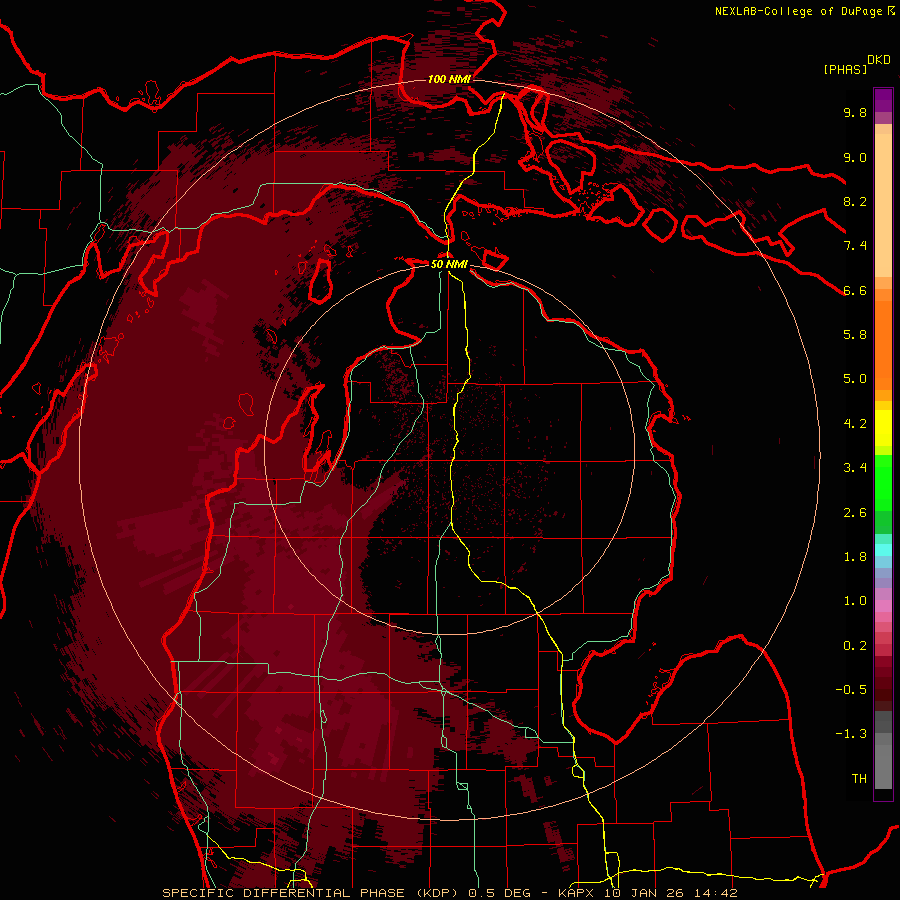Screen dimensions: 900x900
Task: Click the 4.2 scale label
Action: (855, 424)
